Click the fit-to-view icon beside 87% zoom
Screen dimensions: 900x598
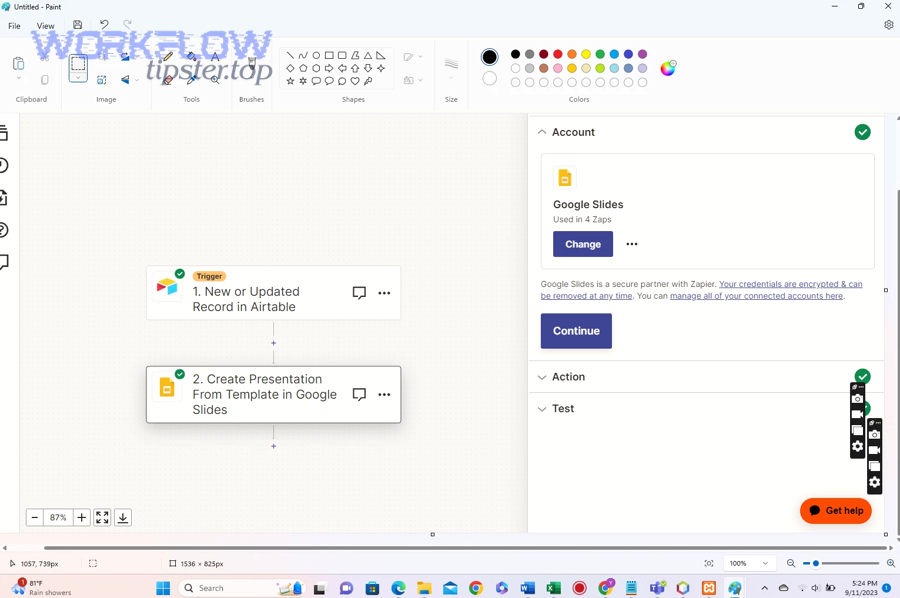coord(102,517)
